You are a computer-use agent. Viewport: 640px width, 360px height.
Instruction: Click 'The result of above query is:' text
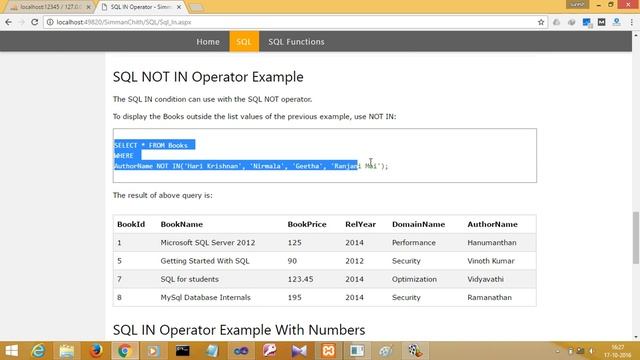[162, 195]
